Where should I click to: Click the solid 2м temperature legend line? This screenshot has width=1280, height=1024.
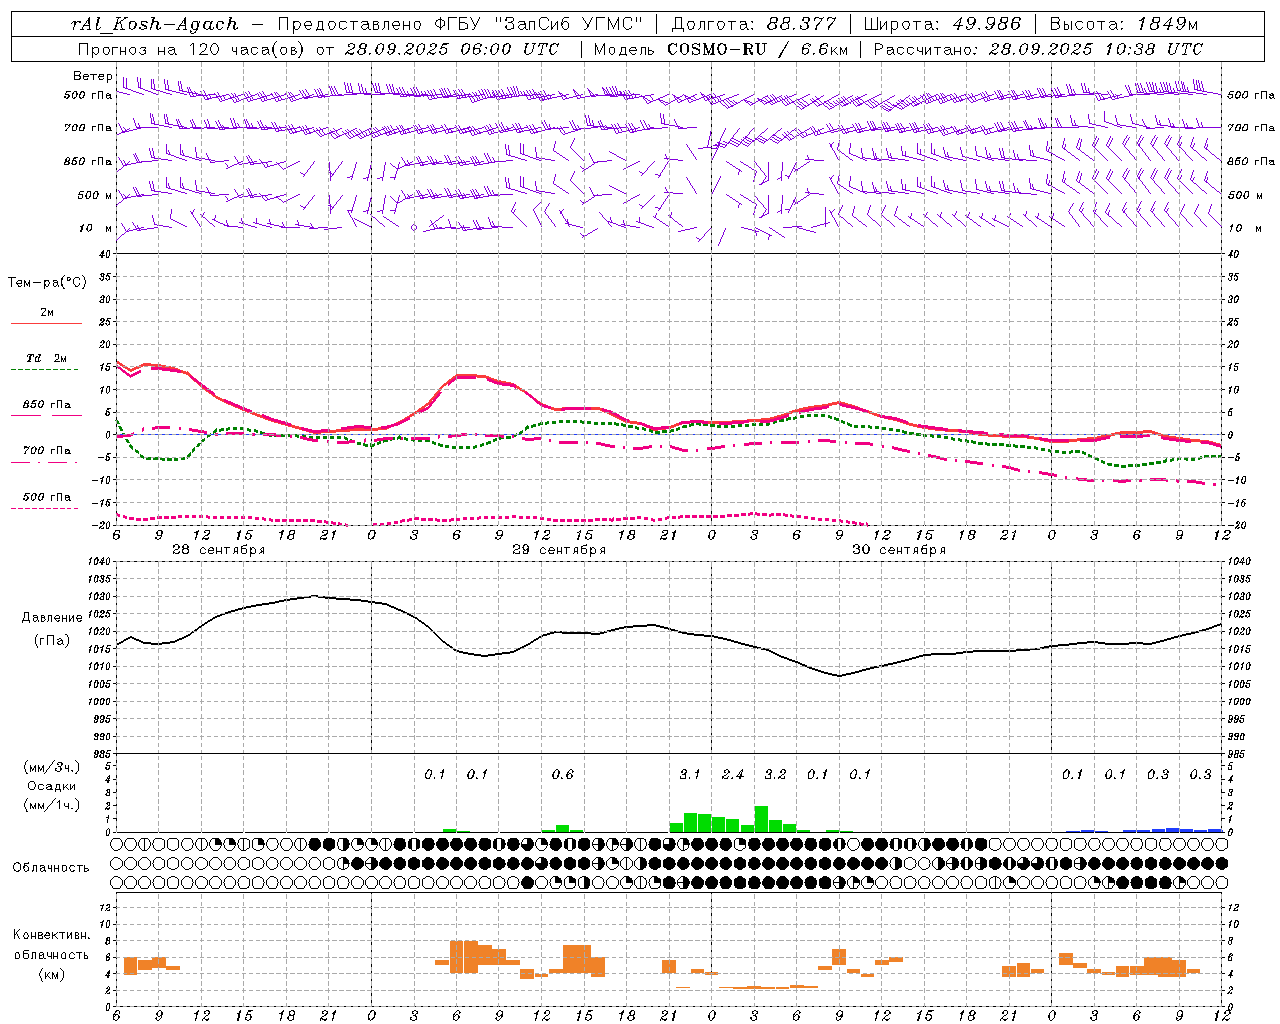(x=46, y=324)
